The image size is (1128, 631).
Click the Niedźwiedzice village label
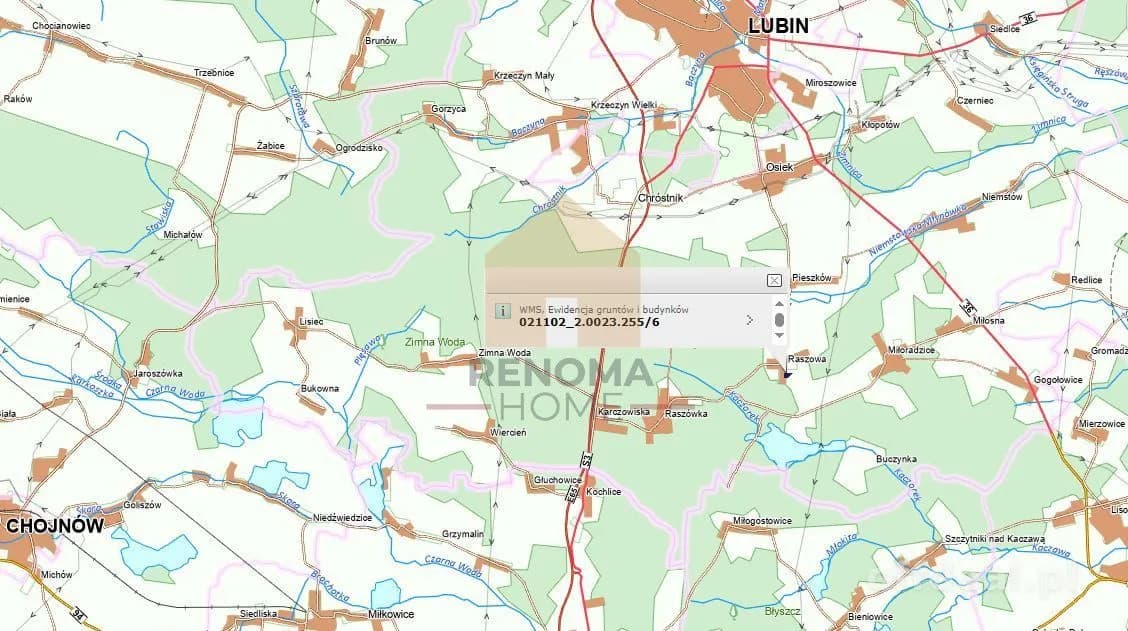(x=342, y=518)
